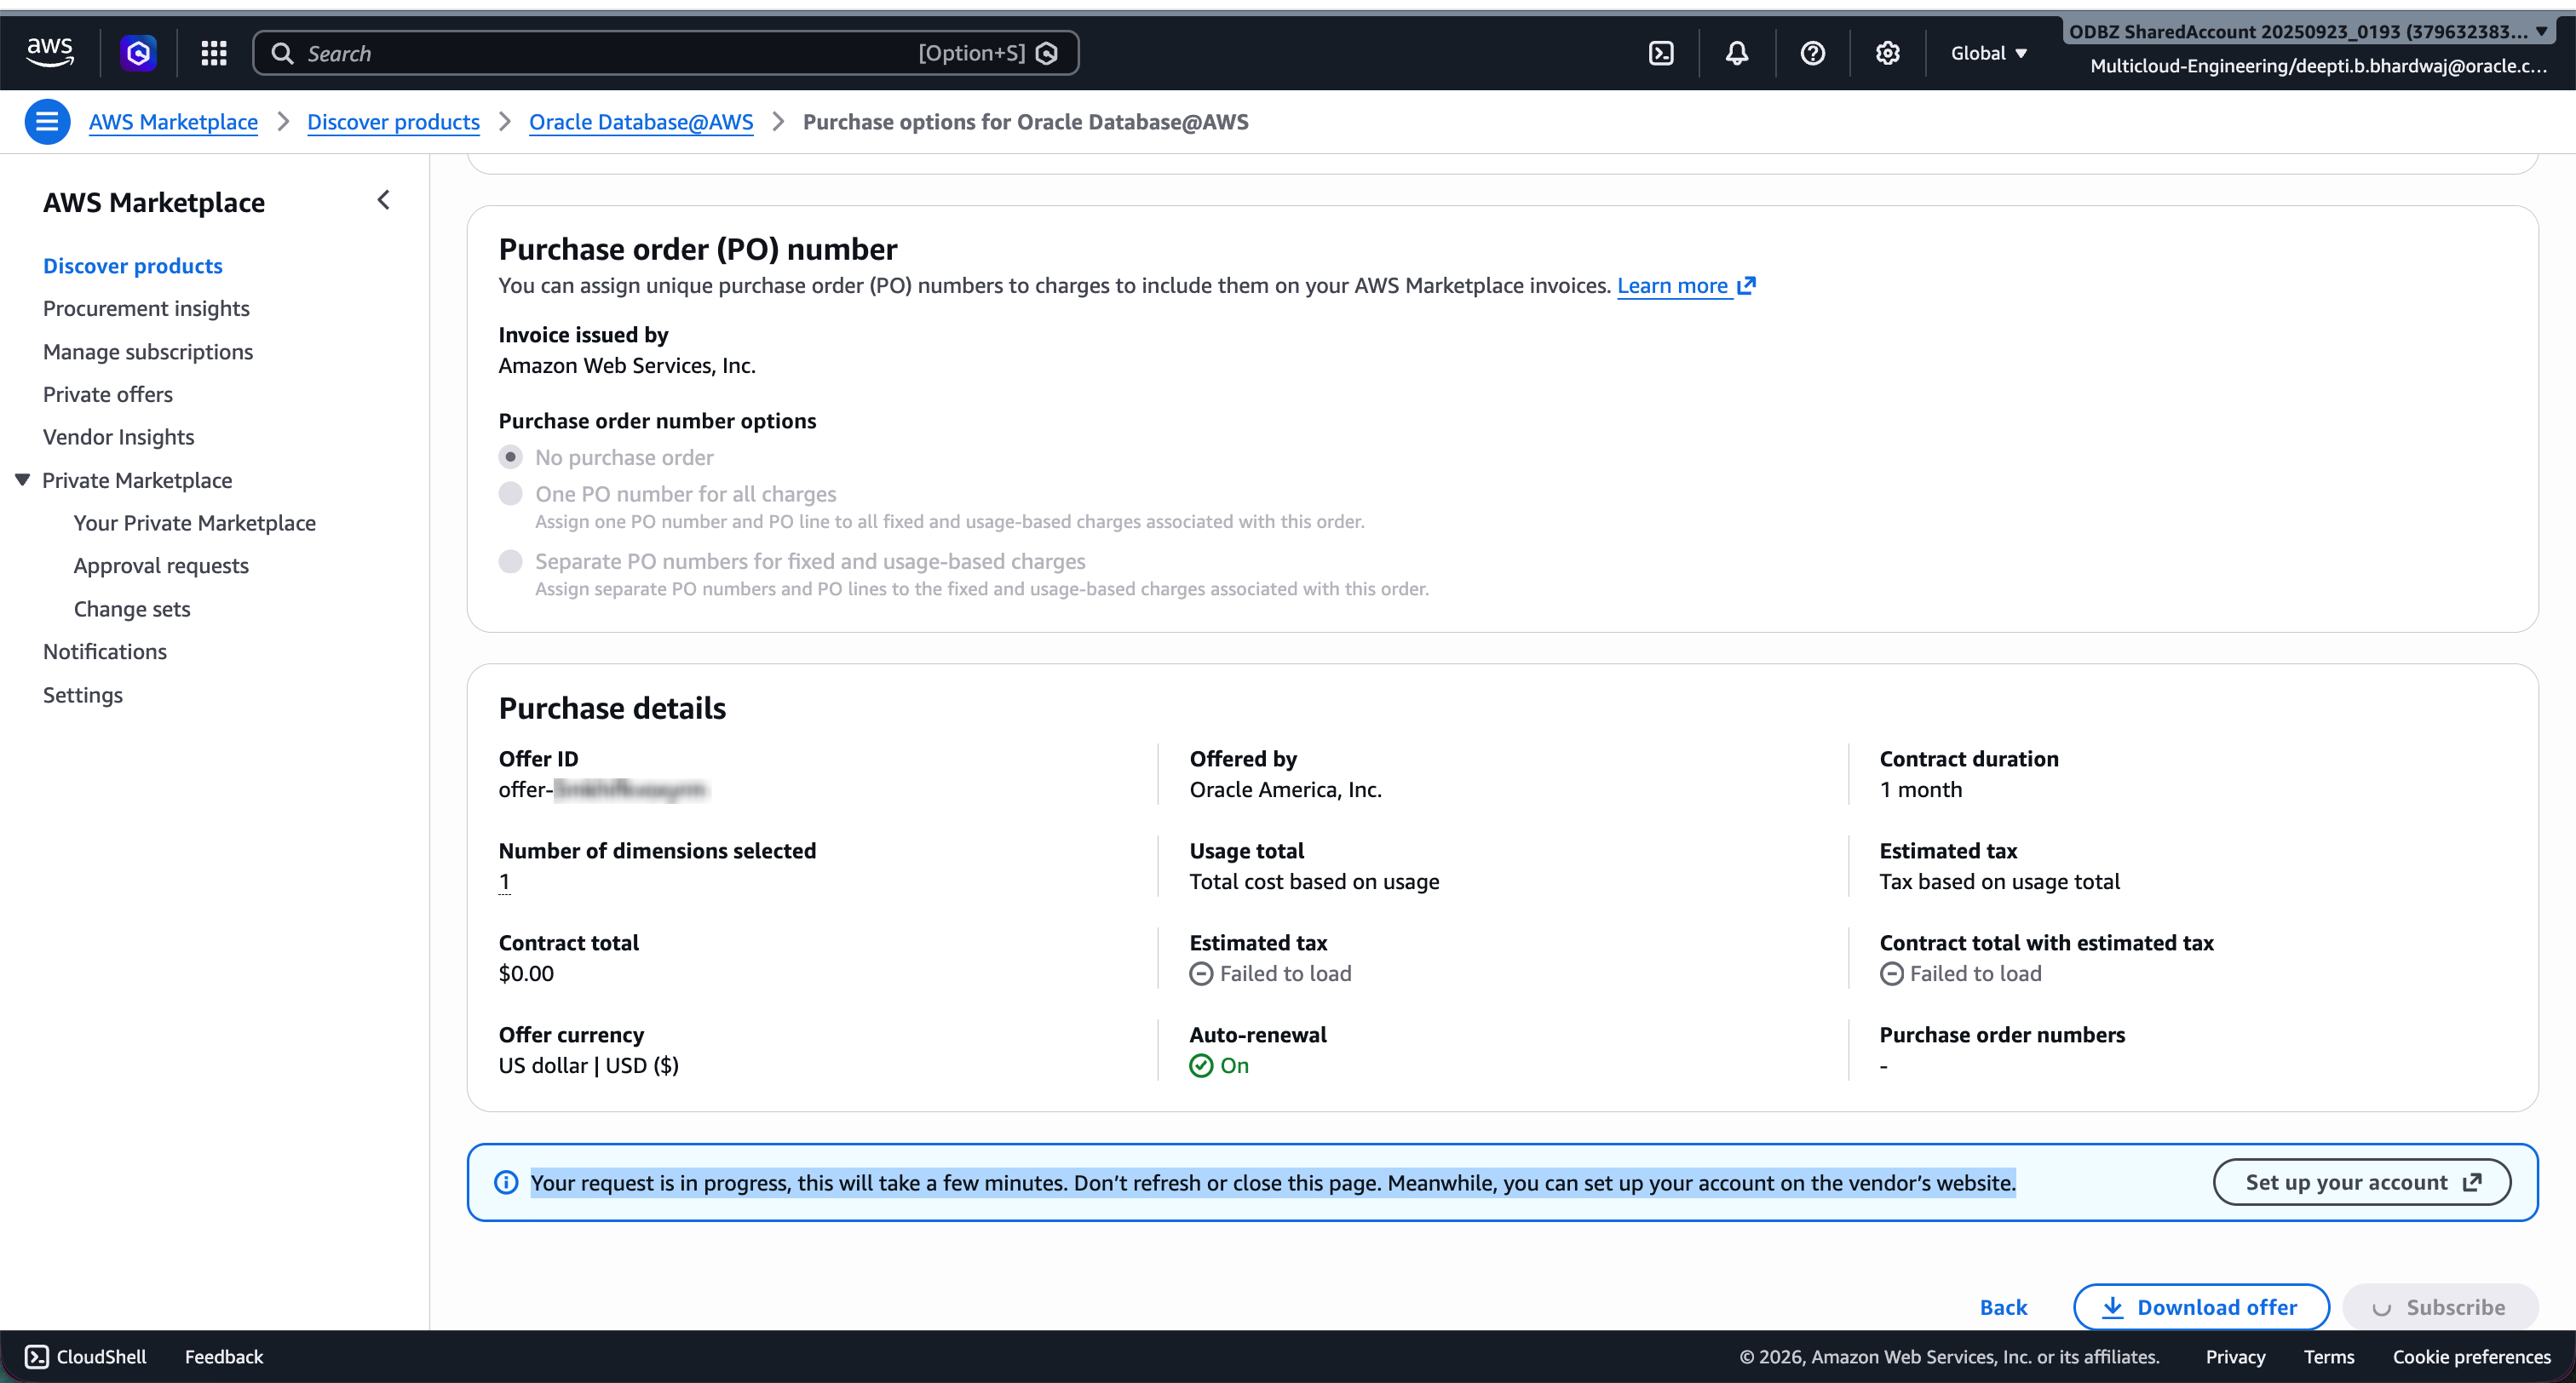Open the Amazon Q assistant icon
2576x1383 pixels.
tap(138, 53)
